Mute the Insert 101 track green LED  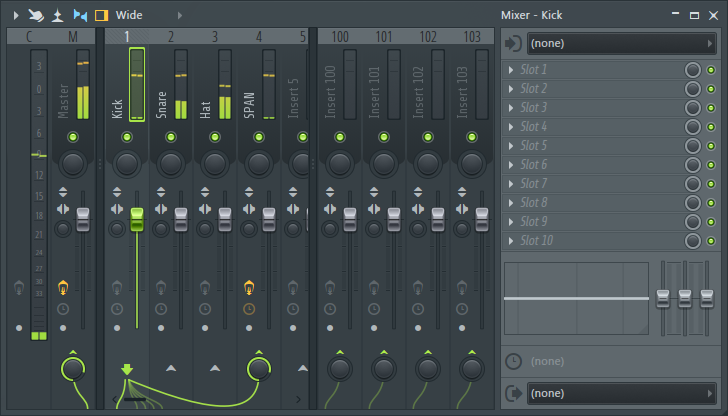coord(384,137)
